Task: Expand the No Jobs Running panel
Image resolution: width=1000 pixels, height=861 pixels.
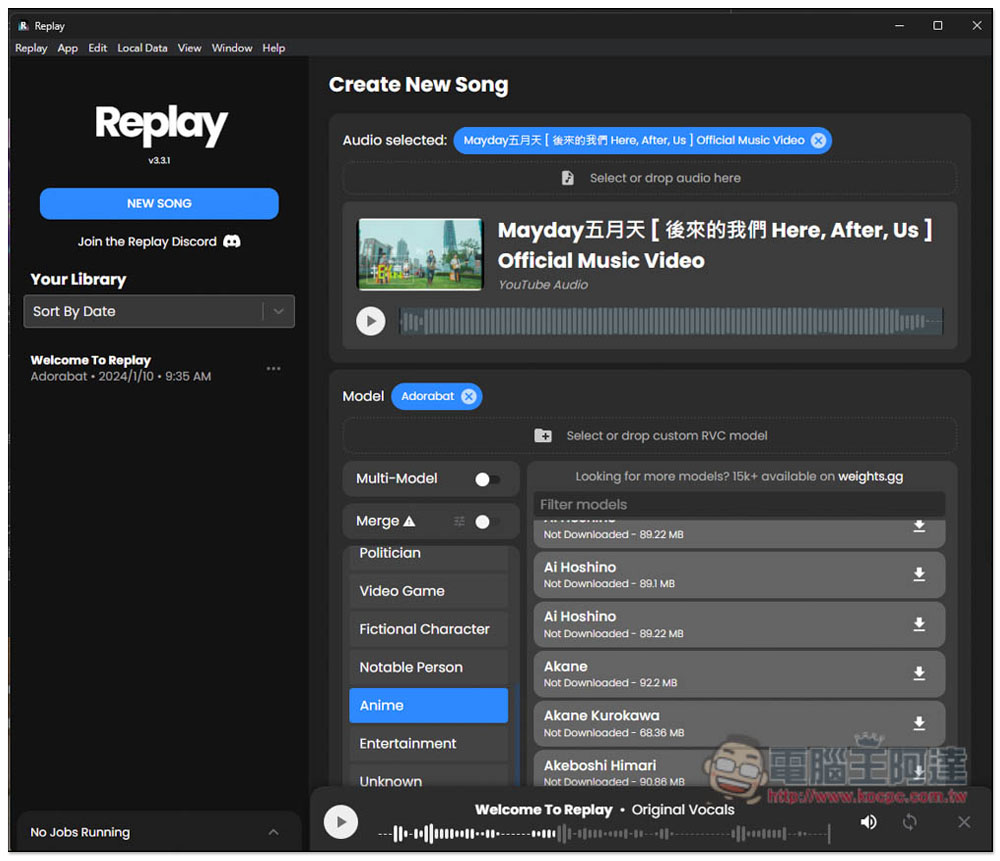Action: pyautogui.click(x=273, y=832)
